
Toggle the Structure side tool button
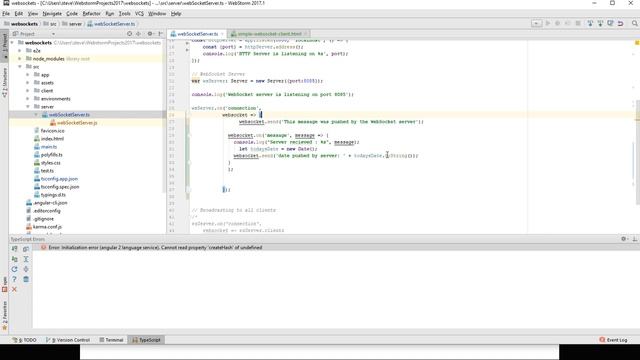(4, 83)
